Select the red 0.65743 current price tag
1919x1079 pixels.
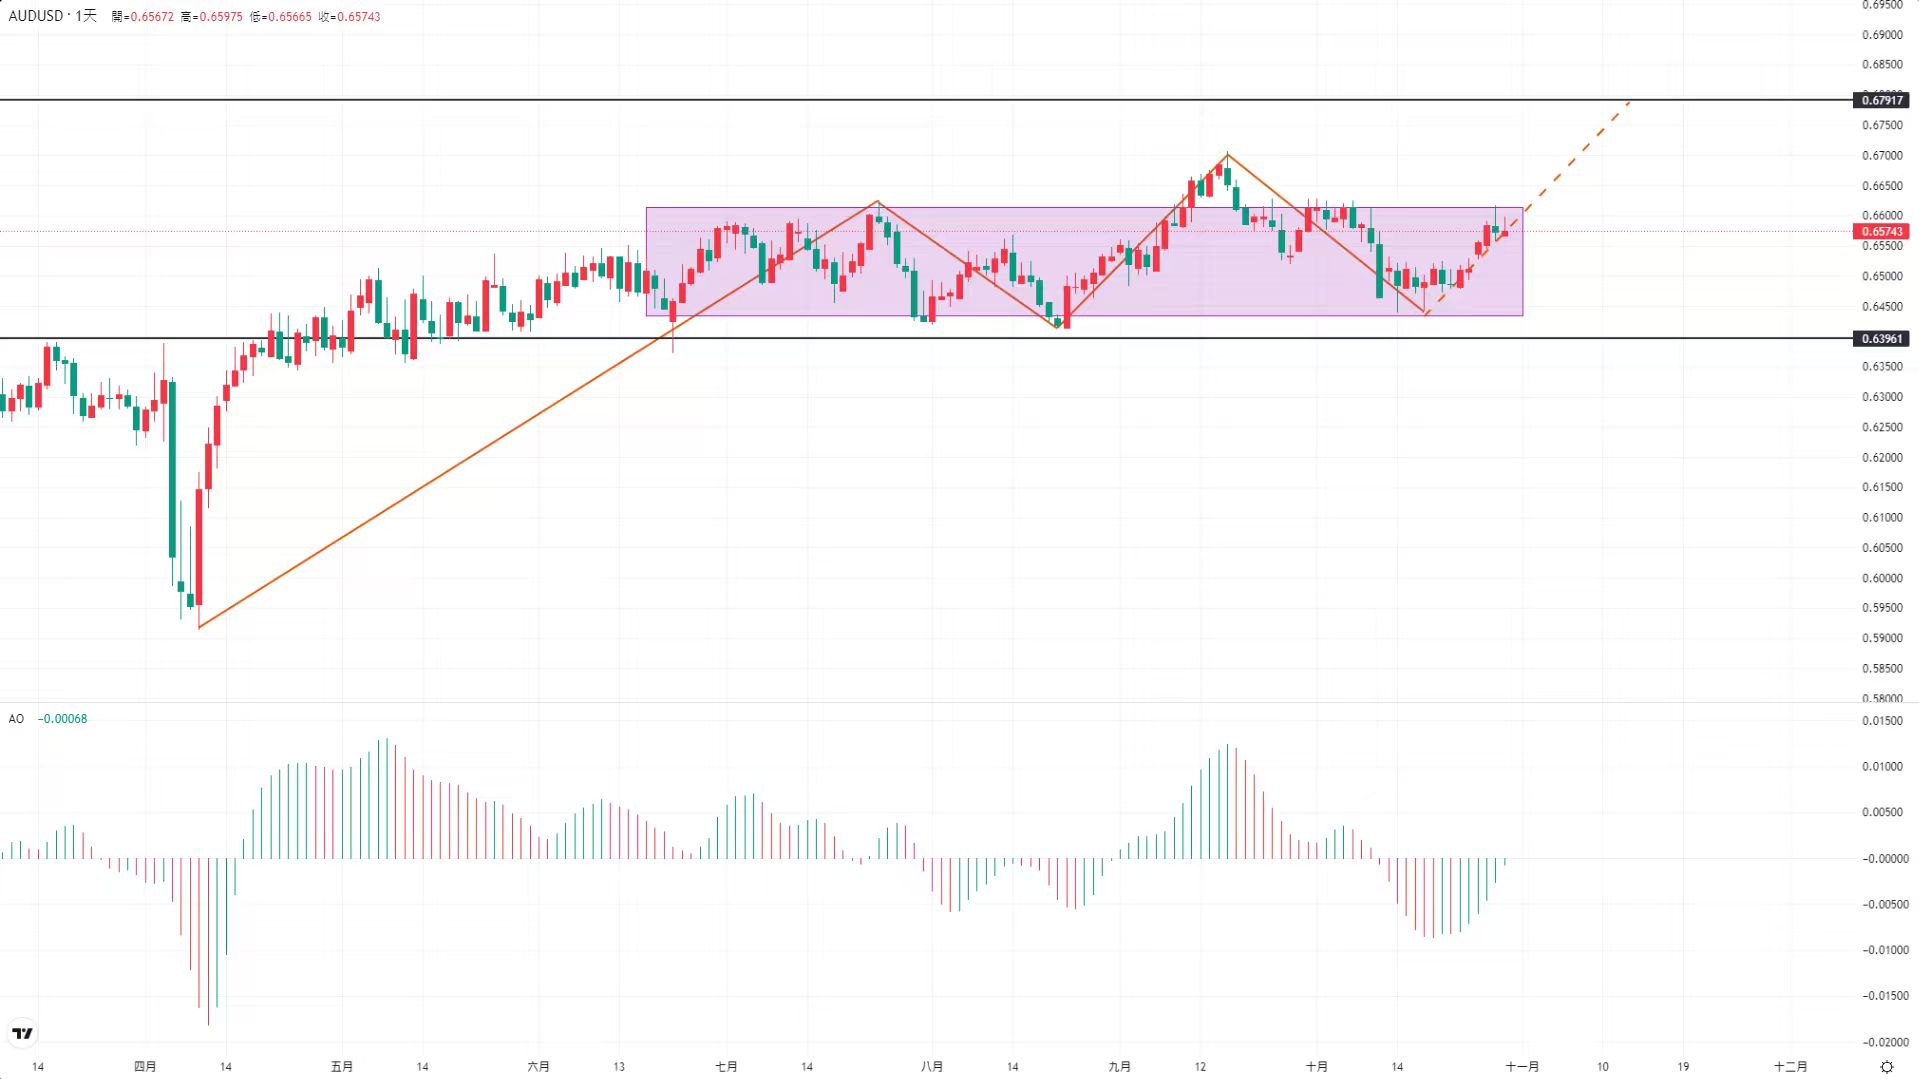coord(1881,231)
